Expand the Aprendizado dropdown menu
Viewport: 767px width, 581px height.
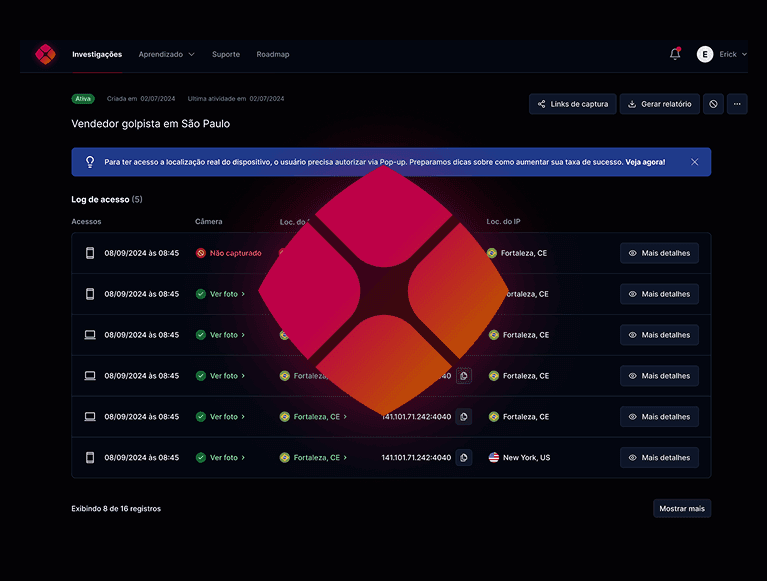(x=166, y=54)
